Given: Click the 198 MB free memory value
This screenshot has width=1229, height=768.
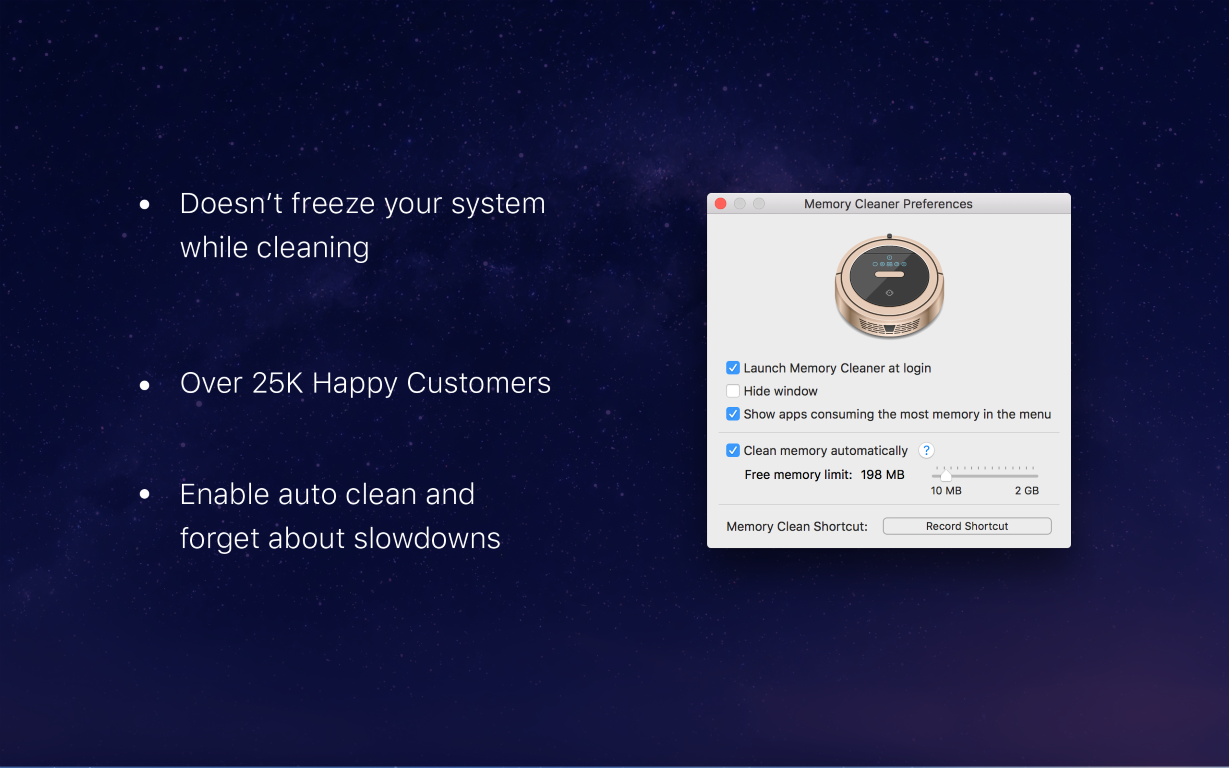Looking at the screenshot, I should click(882, 475).
